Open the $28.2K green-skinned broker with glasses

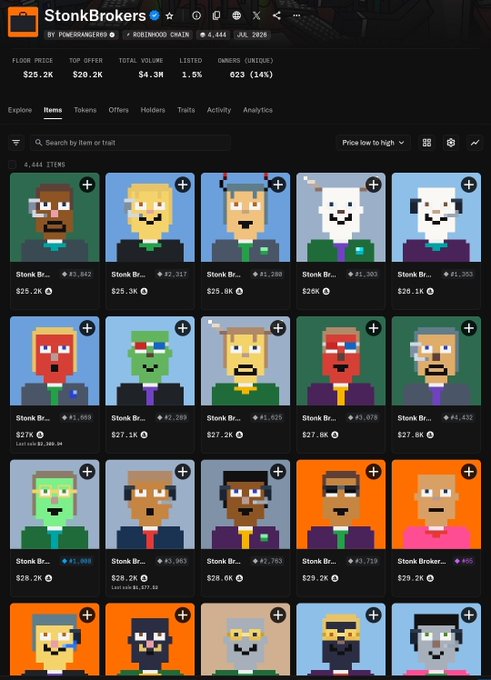tap(55, 504)
